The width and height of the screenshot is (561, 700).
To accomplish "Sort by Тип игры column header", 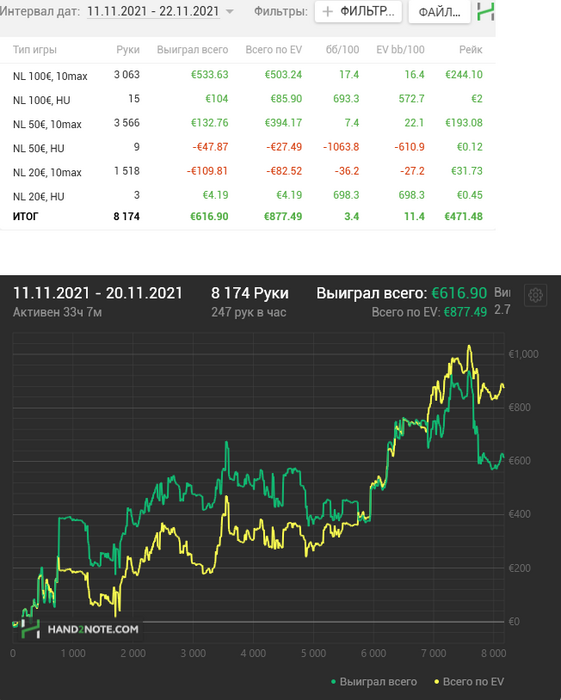I will coord(35,50).
